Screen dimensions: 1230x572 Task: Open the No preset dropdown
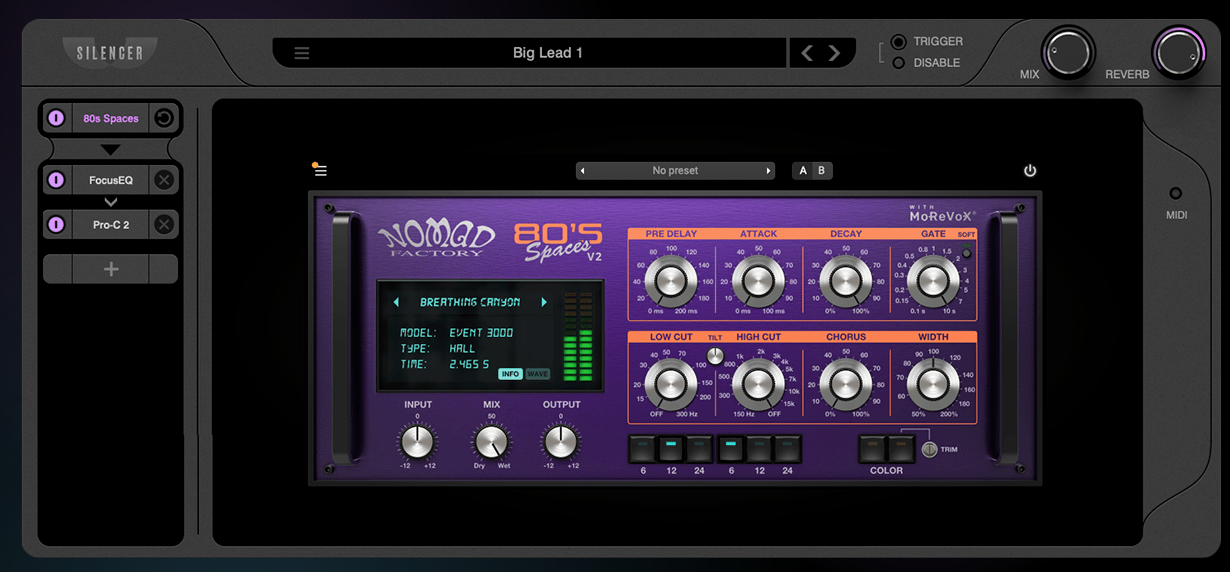click(675, 171)
